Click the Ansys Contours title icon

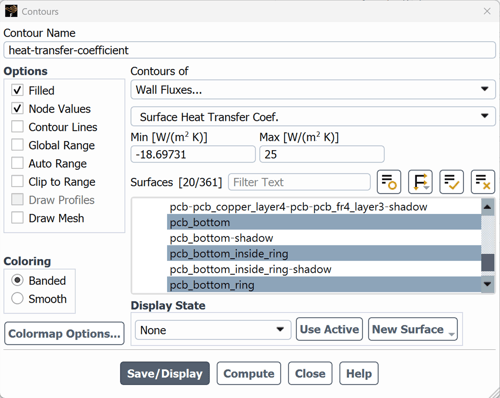(x=11, y=11)
